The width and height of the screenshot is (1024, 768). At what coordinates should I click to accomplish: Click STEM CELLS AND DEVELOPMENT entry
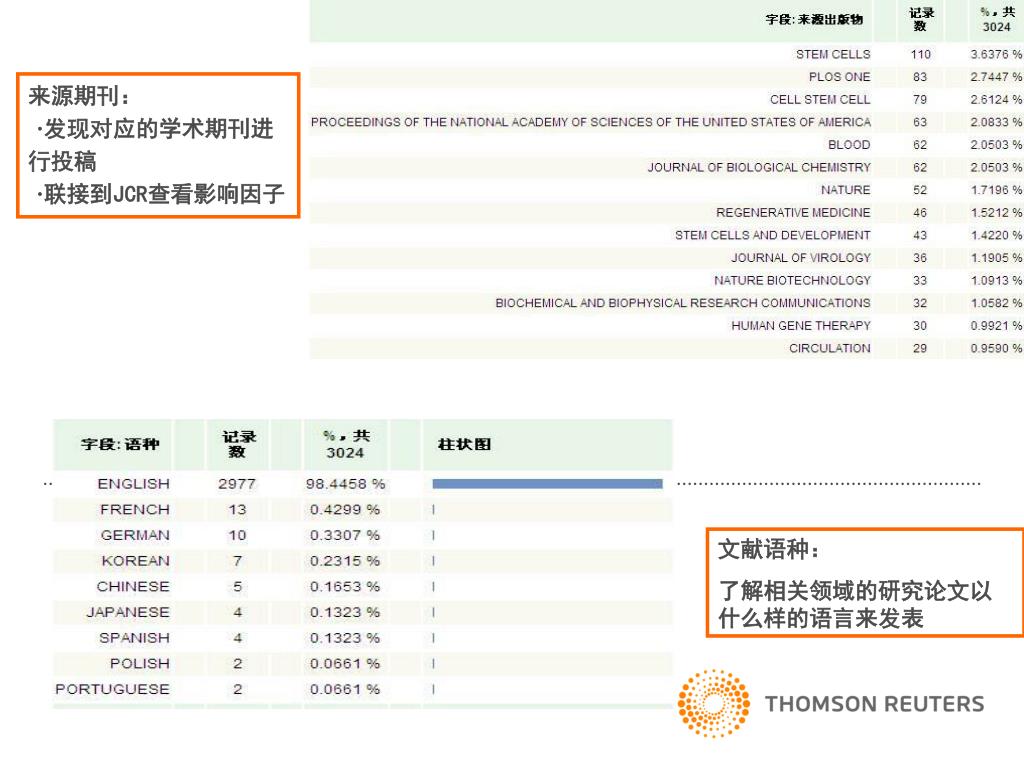(x=773, y=235)
